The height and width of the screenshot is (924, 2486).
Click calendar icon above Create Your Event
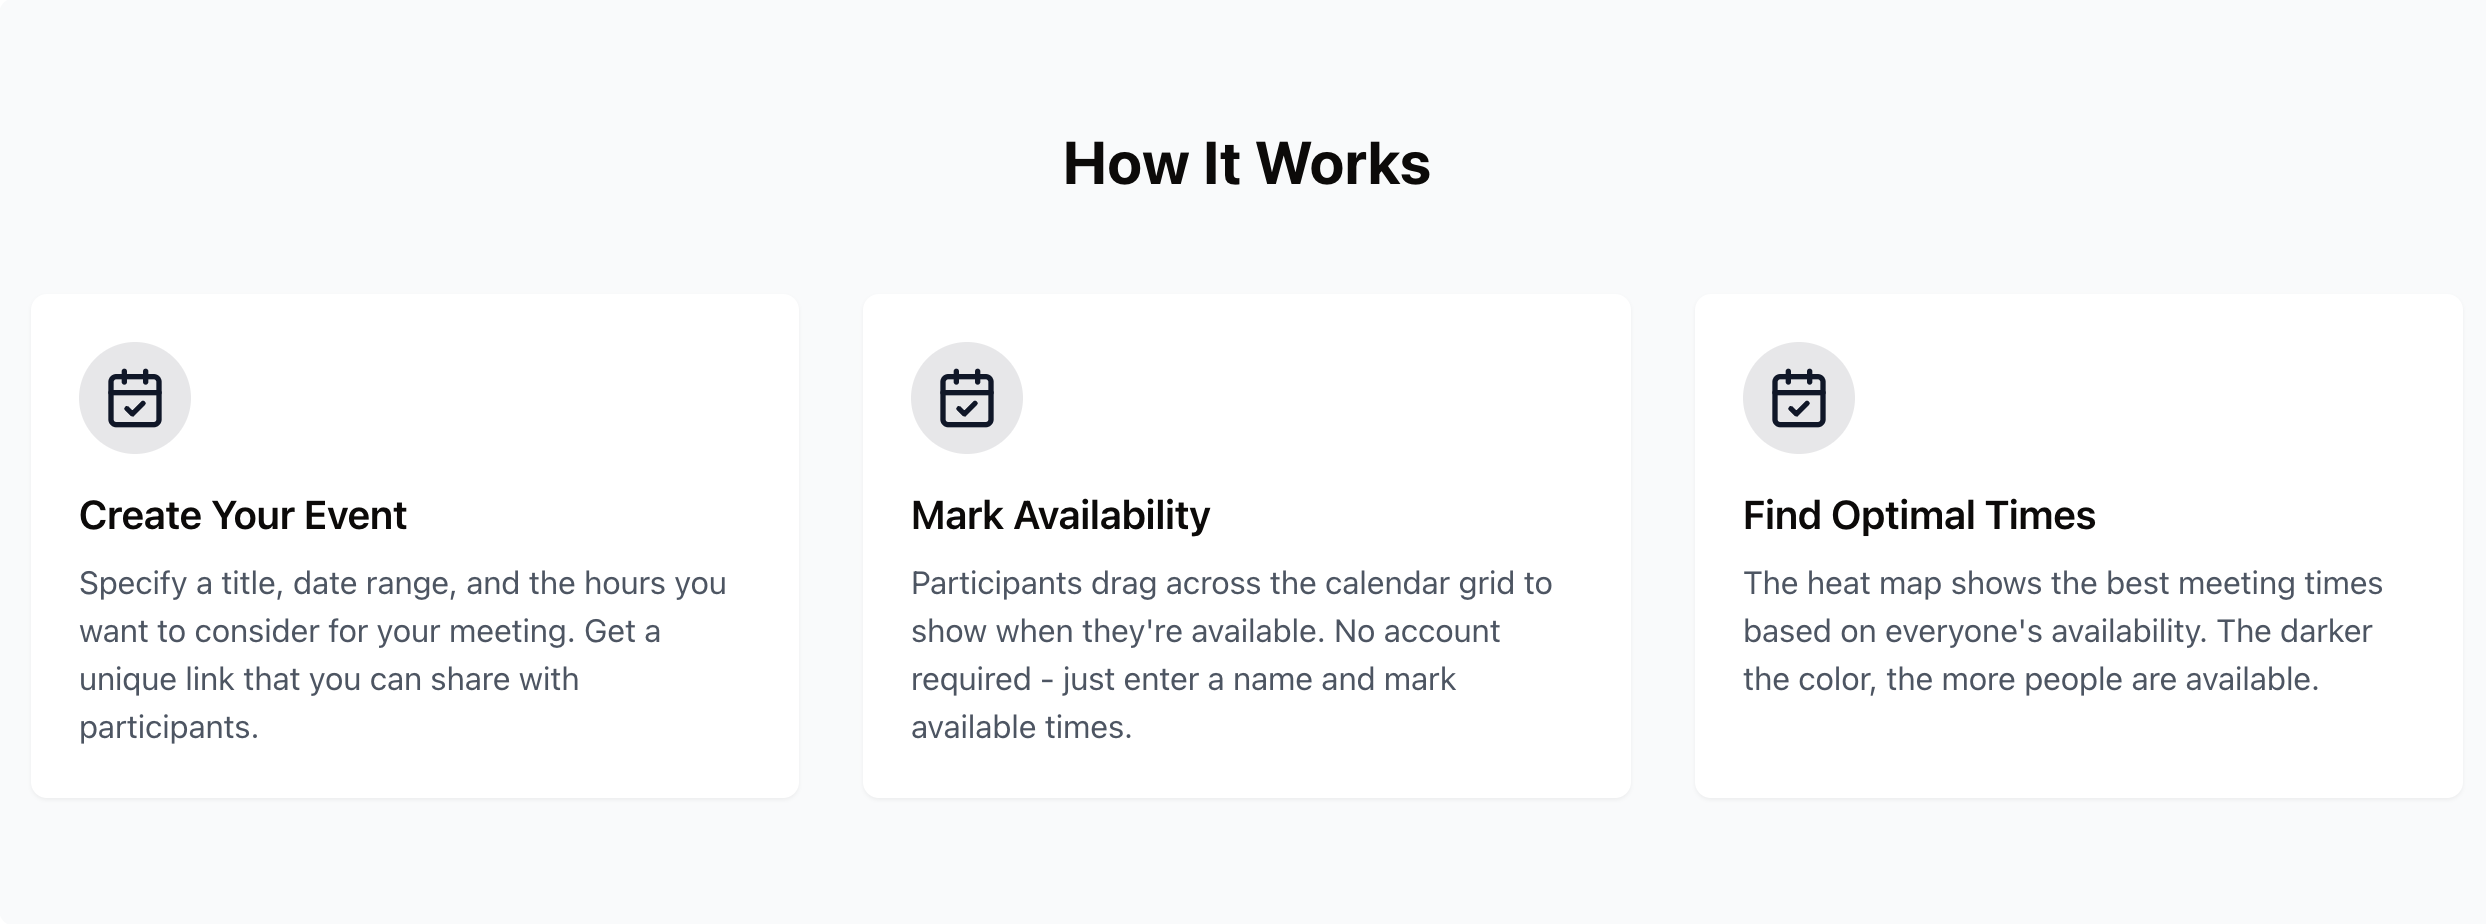pos(135,398)
